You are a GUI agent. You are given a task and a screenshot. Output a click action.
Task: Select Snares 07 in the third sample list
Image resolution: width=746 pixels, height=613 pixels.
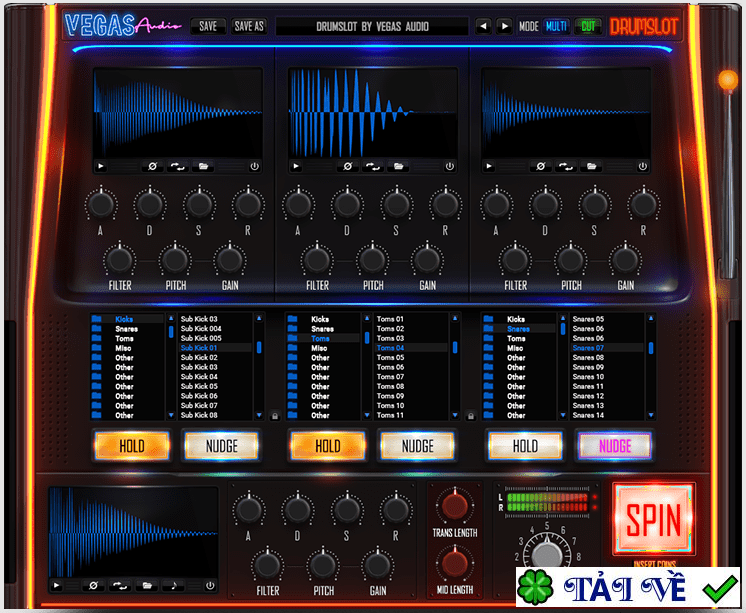[x=608, y=348]
